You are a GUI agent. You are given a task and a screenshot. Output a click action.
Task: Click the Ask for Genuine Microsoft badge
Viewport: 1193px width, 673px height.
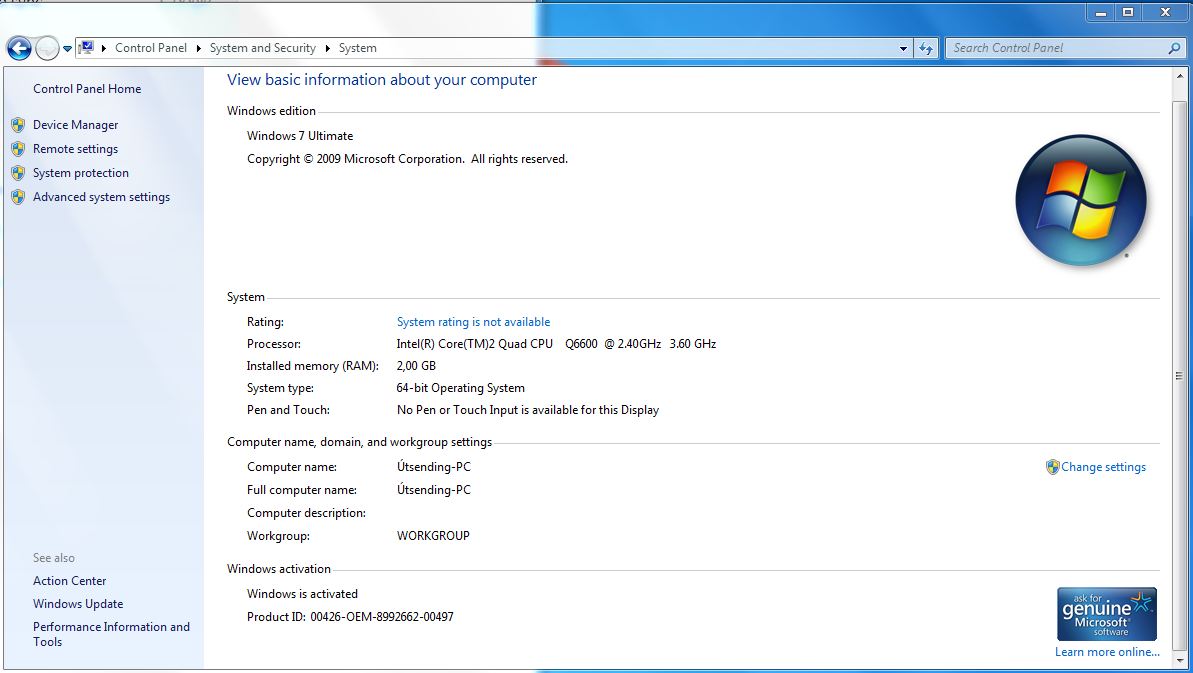[1106, 614]
